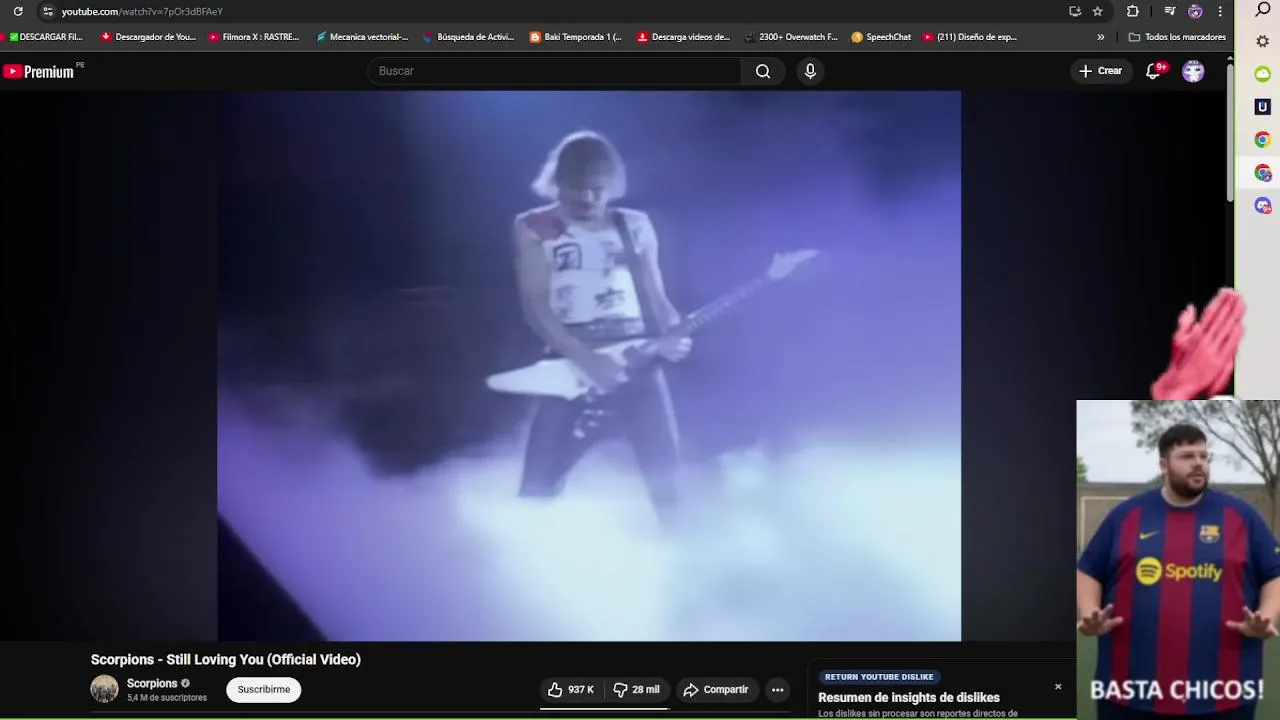
Task: Open the Google Chrome icon in sidebar
Action: pyautogui.click(x=1263, y=140)
